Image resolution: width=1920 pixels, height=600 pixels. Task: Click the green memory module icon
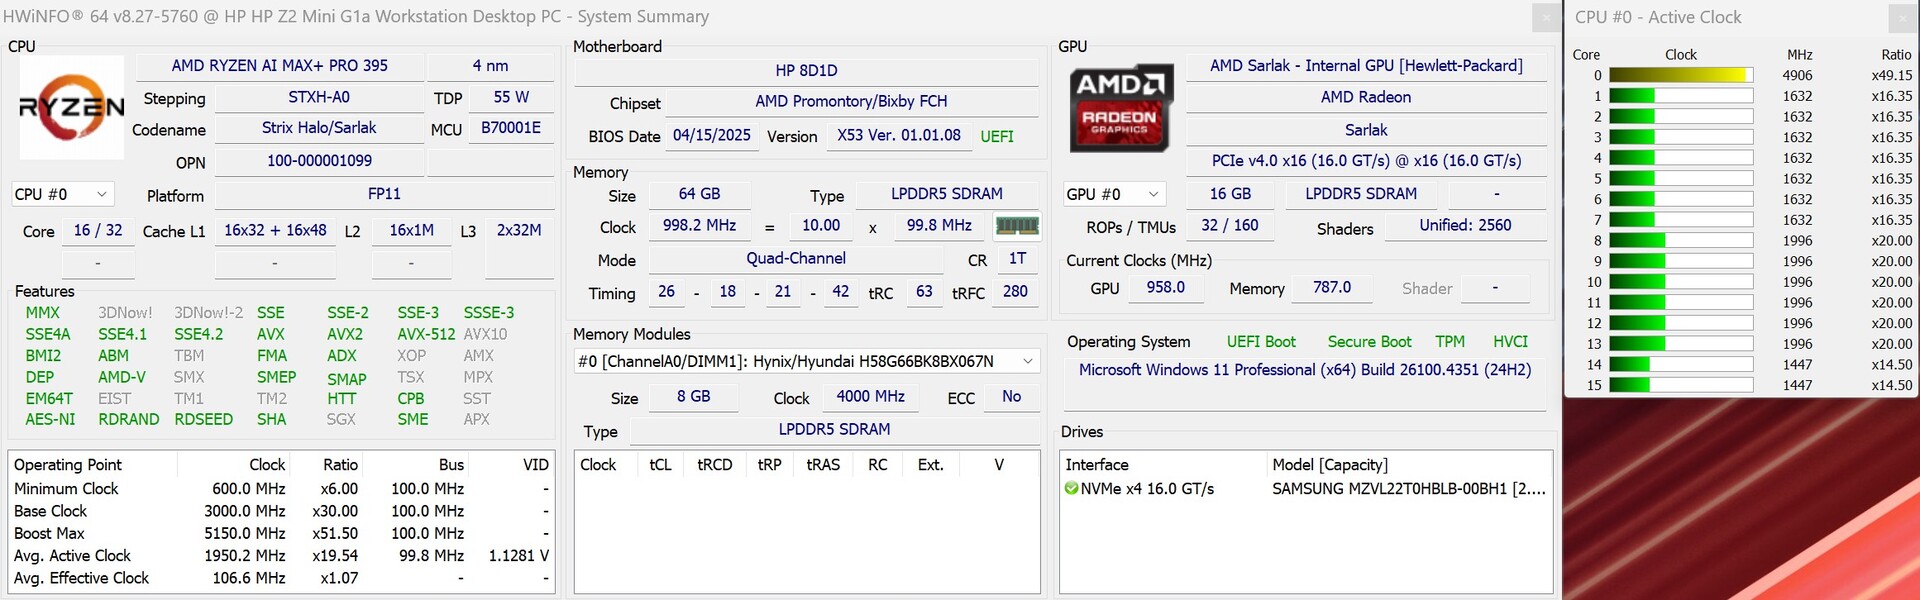click(1017, 226)
